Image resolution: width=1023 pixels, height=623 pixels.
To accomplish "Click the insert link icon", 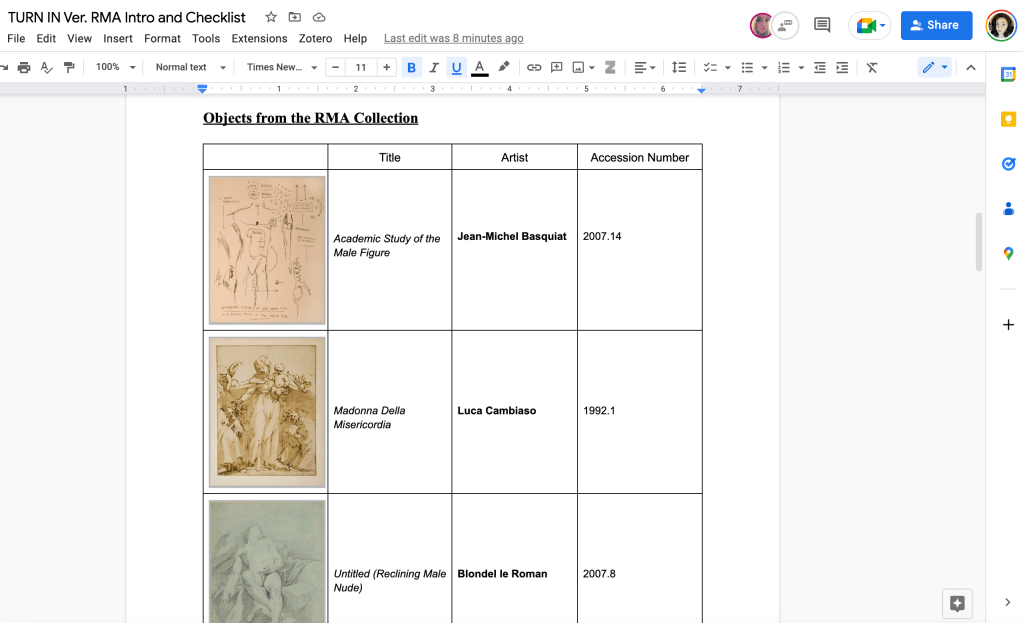I will 534,67.
